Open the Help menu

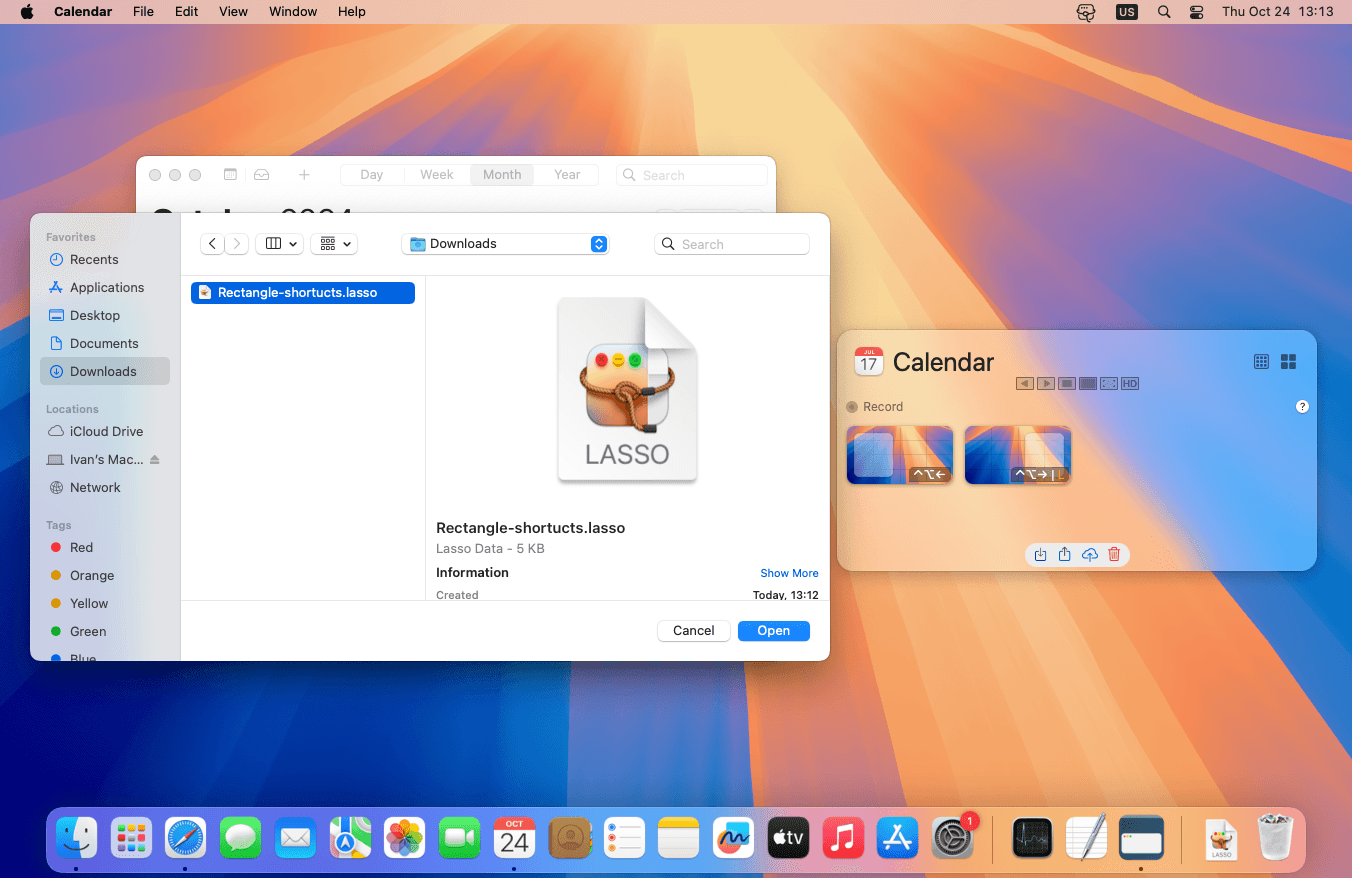tap(352, 12)
